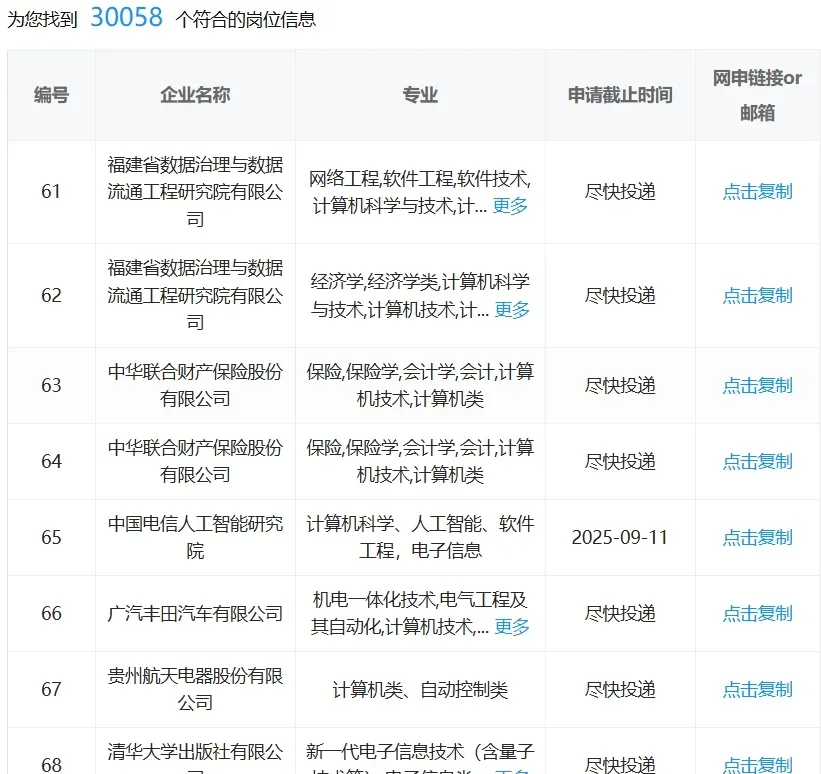Click 点击复制 link in row 67
The width and height of the screenshot is (821, 774).
point(757,689)
